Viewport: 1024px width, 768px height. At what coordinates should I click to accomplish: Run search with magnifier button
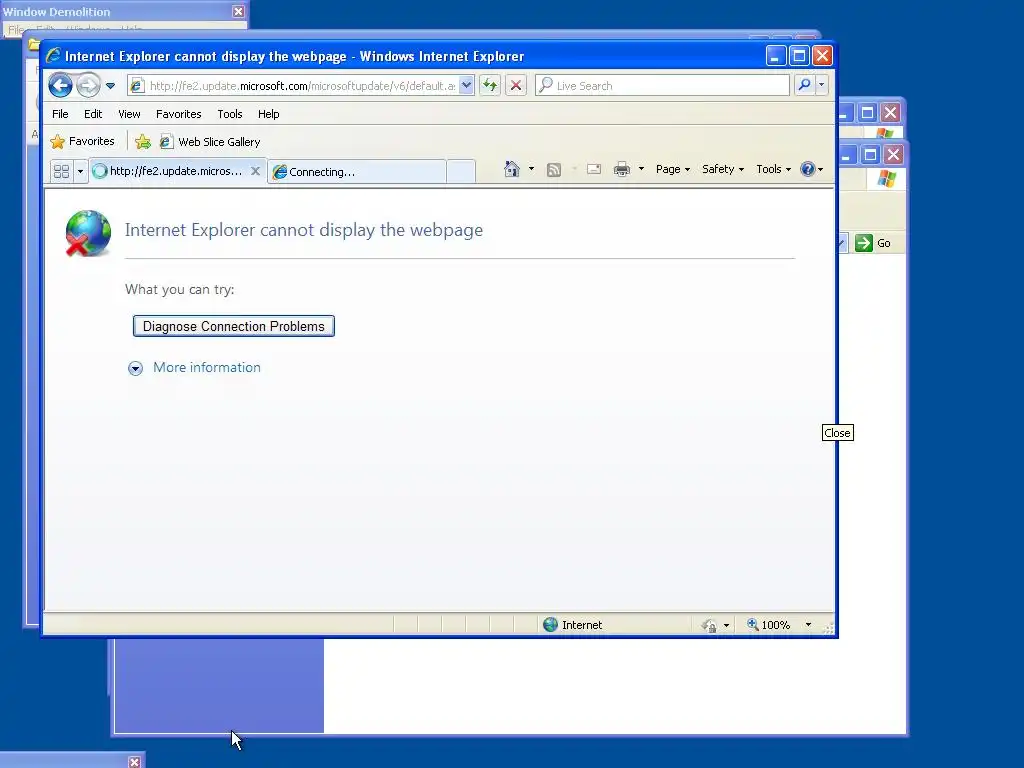pos(805,85)
